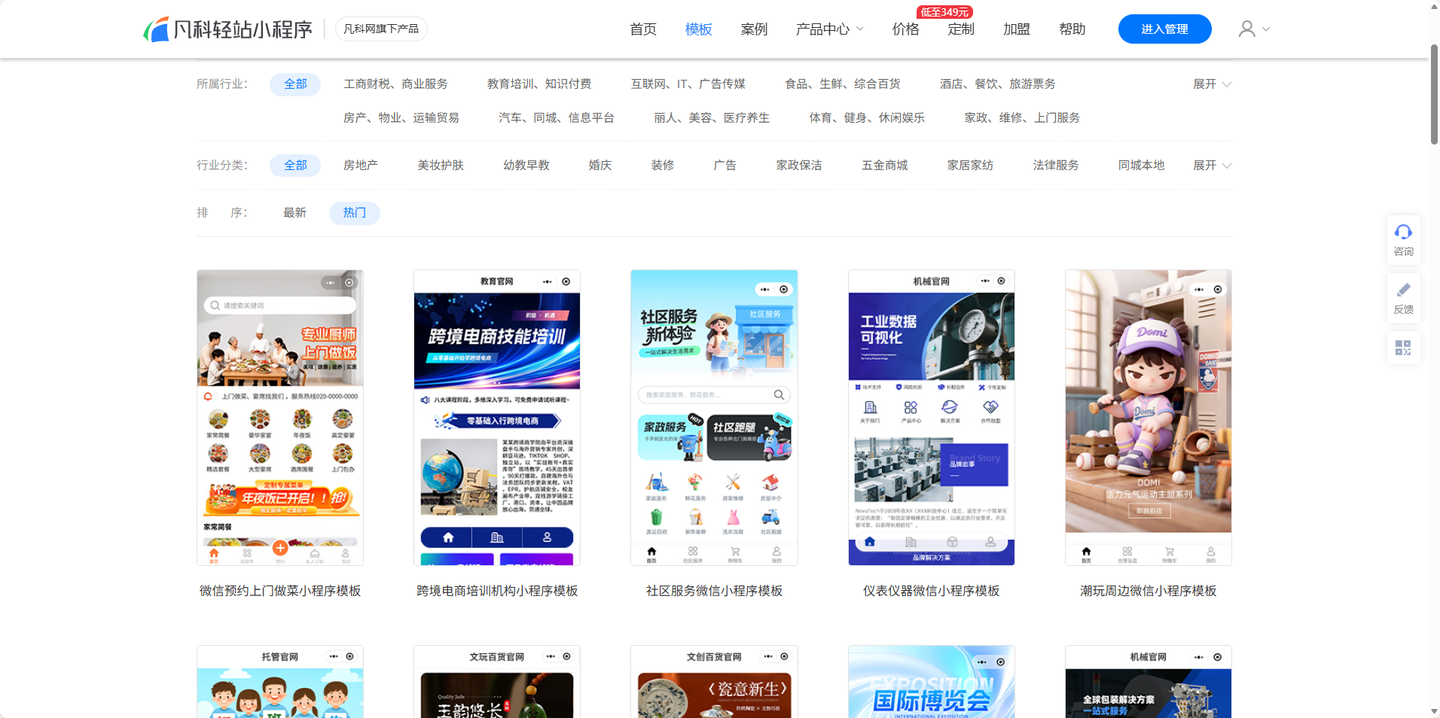Open the 案例 navigation item

point(754,29)
